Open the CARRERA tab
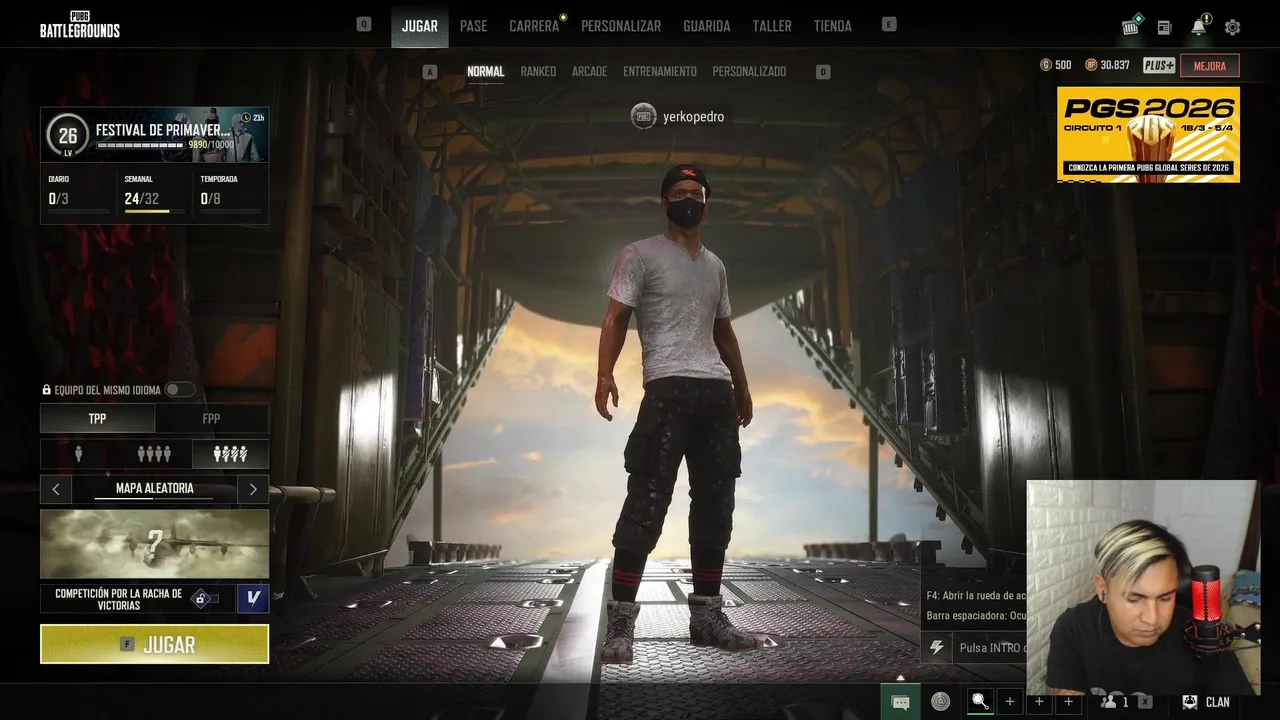The width and height of the screenshot is (1280, 720). point(534,26)
